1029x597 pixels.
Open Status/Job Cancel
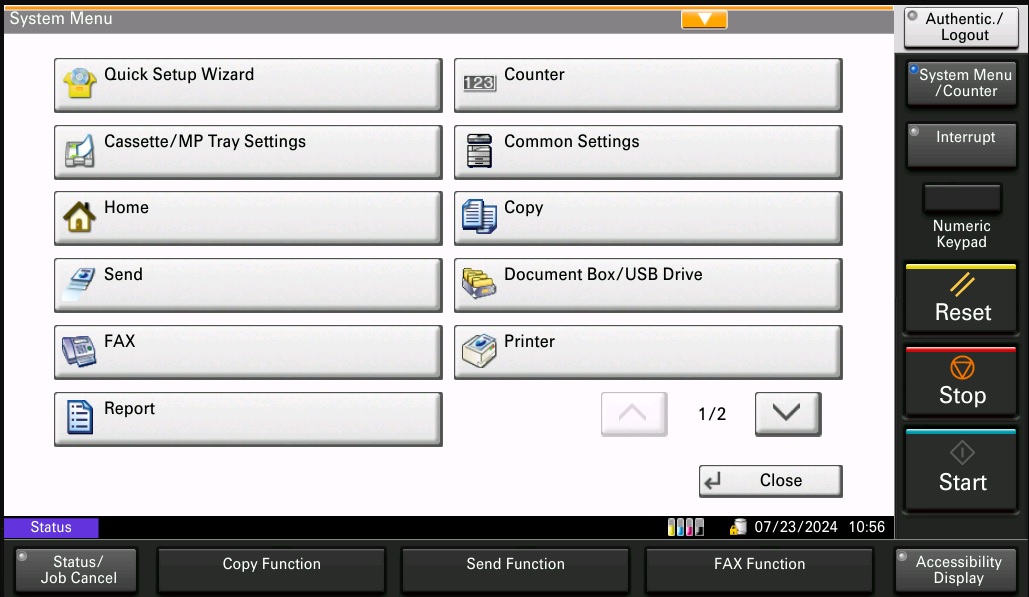coord(77,569)
